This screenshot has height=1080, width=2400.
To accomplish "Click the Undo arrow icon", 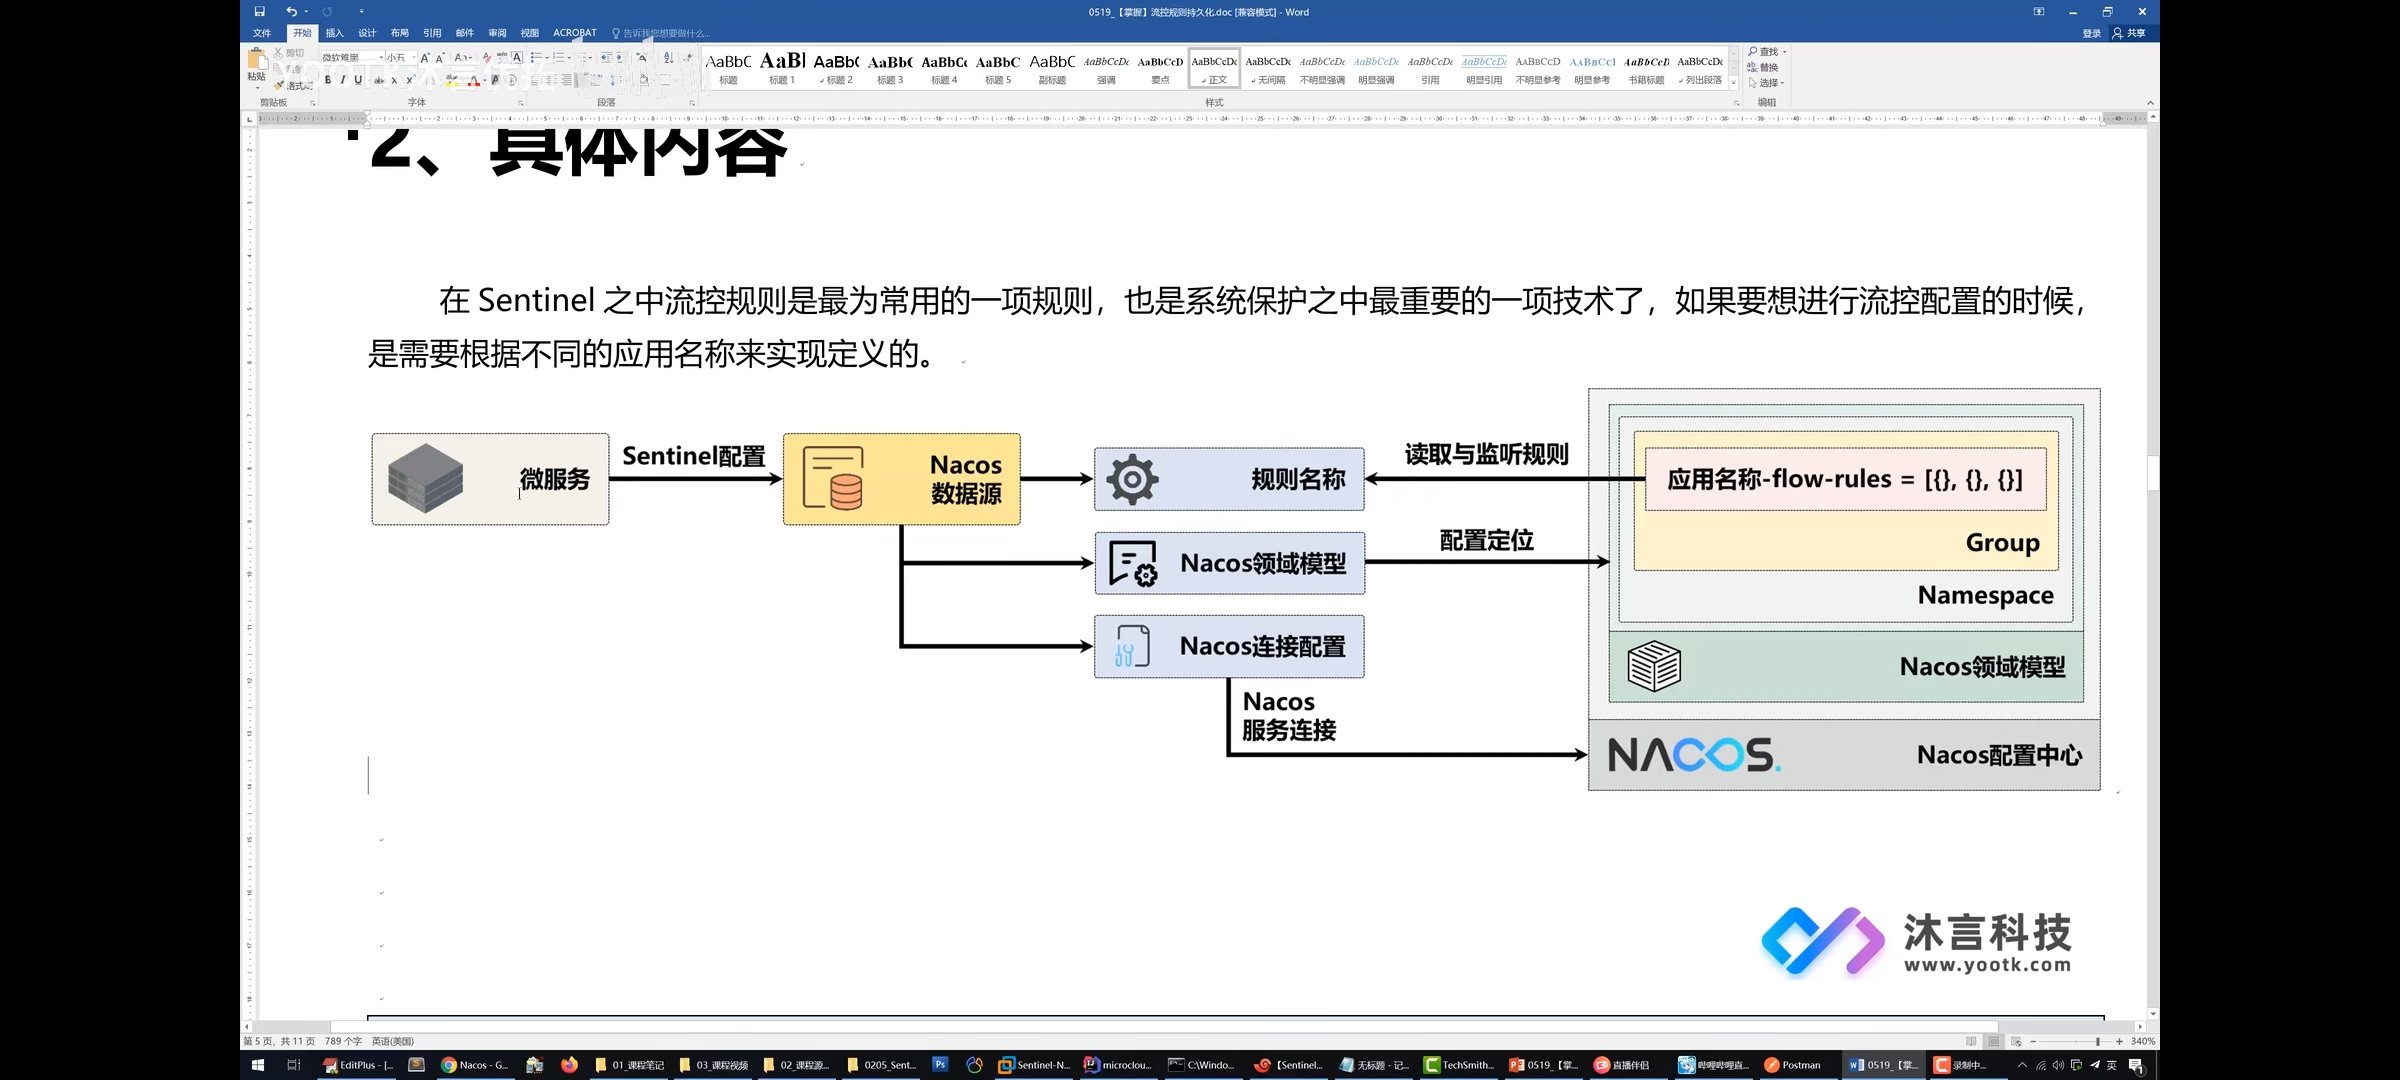I will [x=291, y=12].
